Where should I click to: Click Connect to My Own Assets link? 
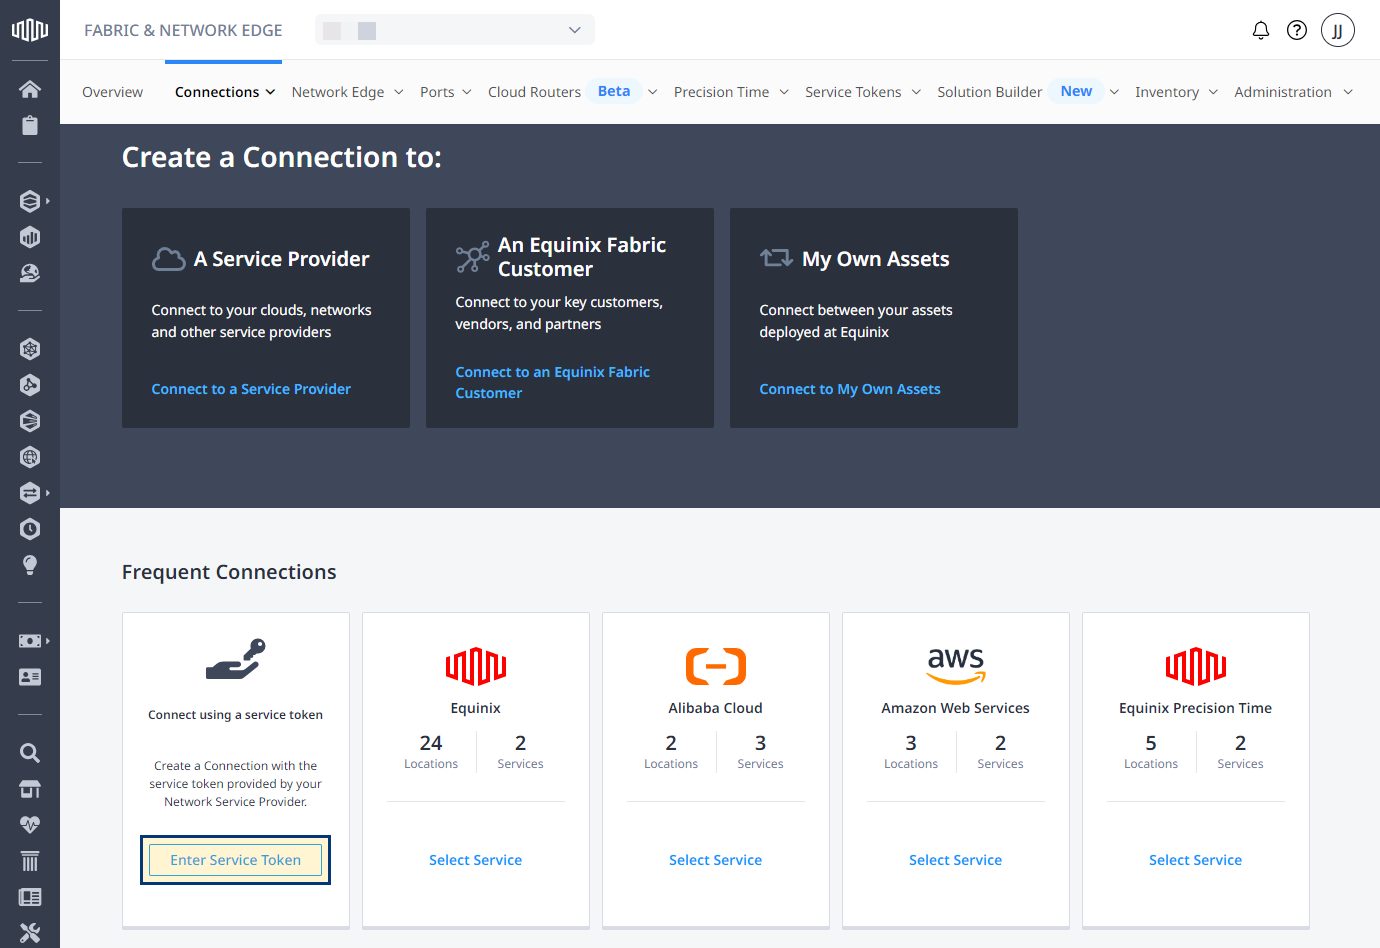point(850,389)
